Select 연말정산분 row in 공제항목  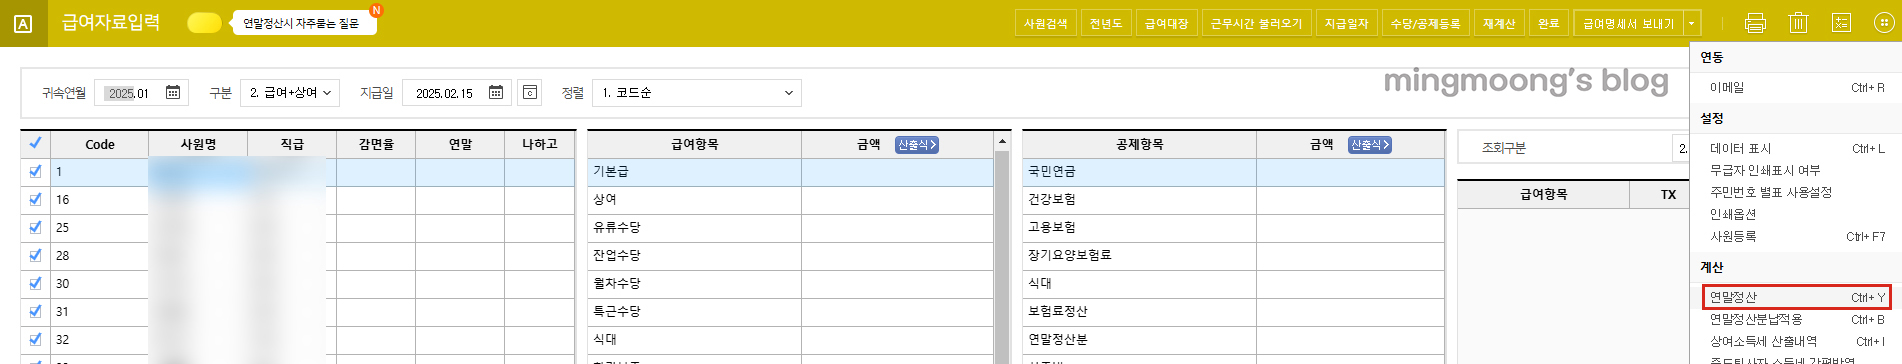click(1234, 340)
